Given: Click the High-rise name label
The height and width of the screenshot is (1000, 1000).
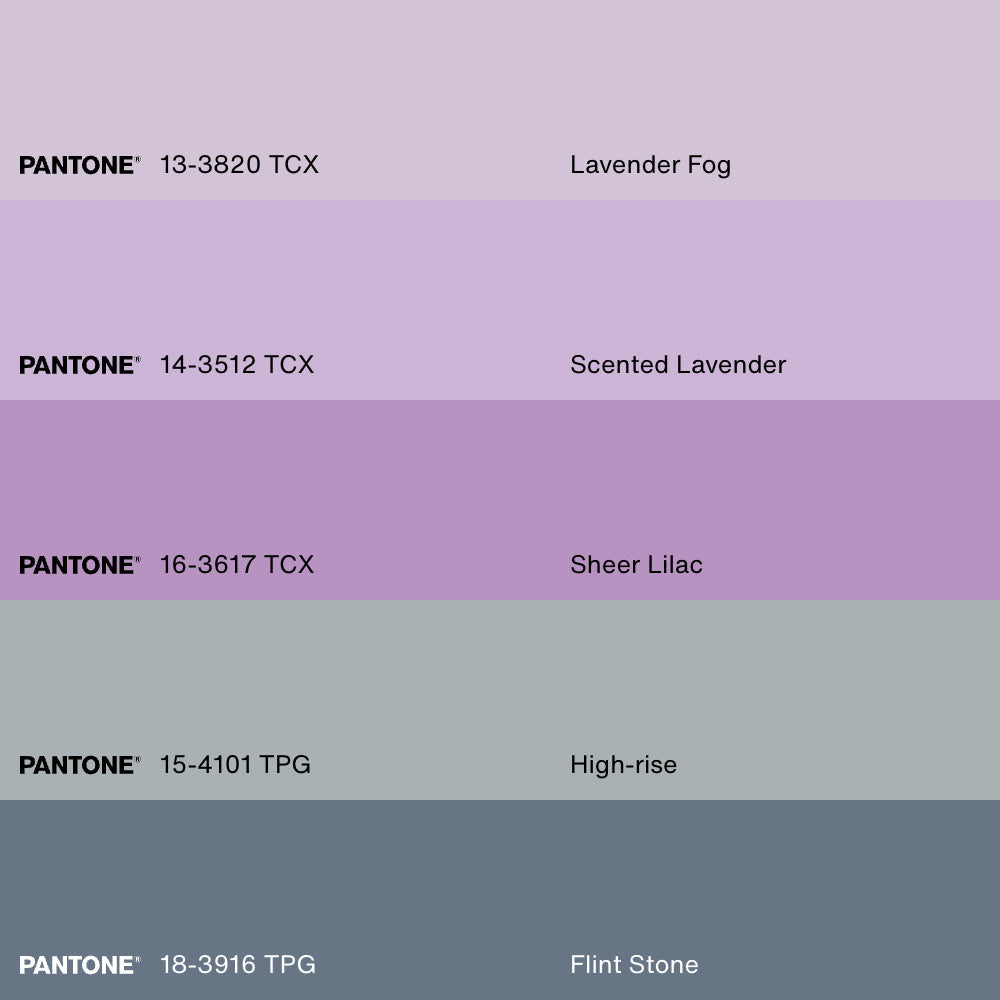Looking at the screenshot, I should coord(623,765).
